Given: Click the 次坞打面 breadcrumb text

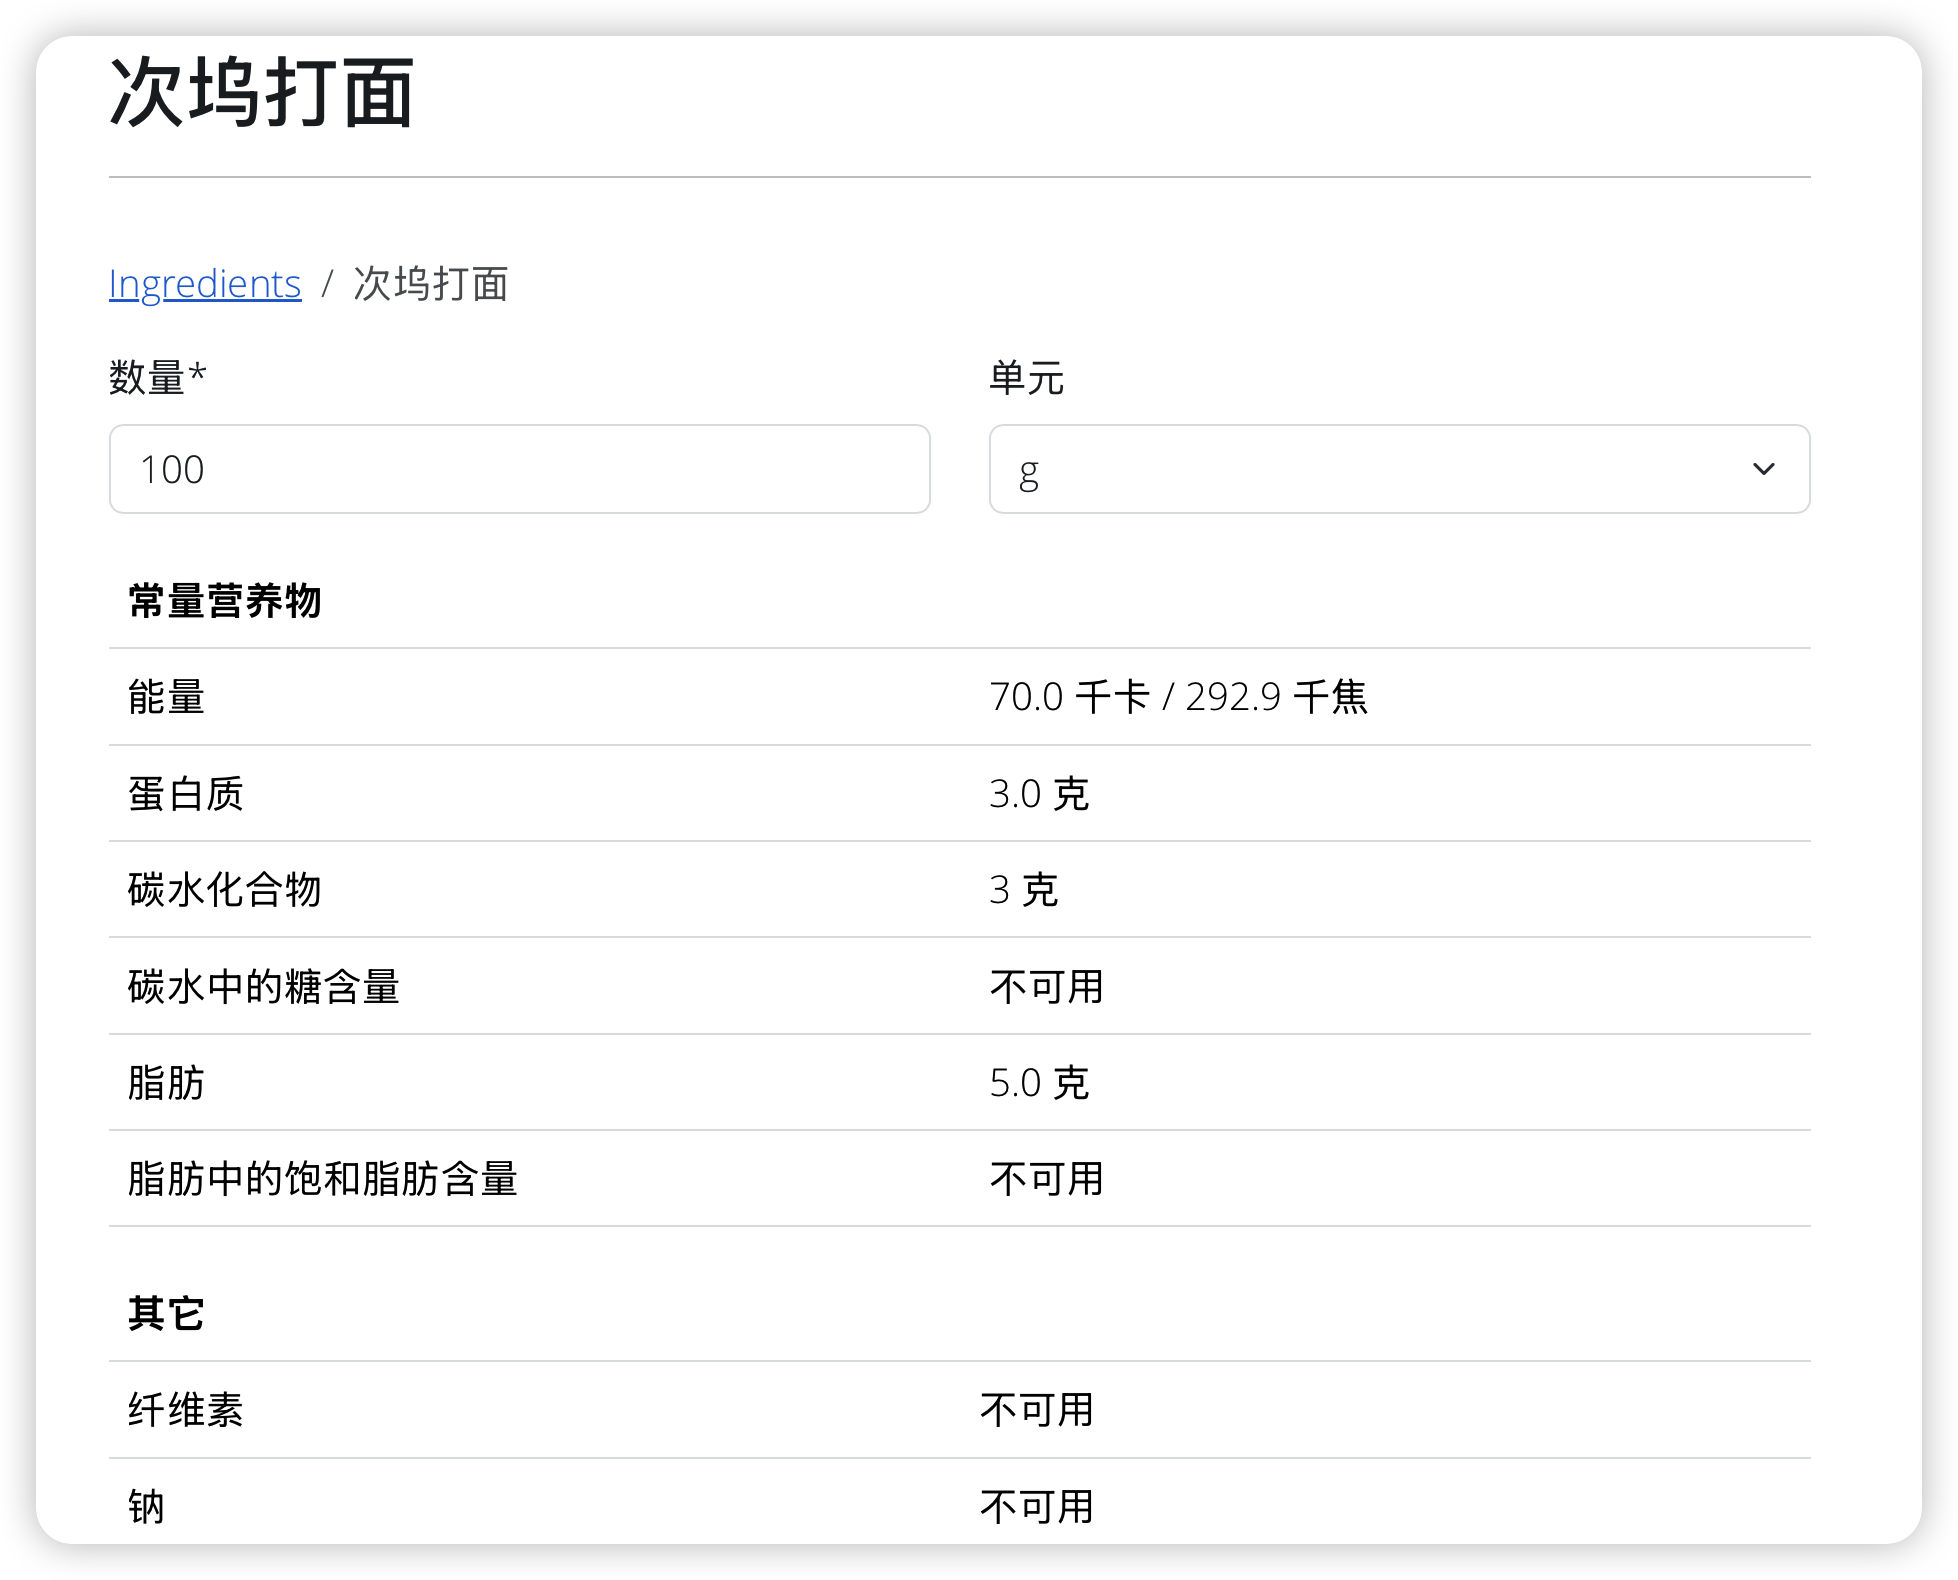Looking at the screenshot, I should point(431,284).
